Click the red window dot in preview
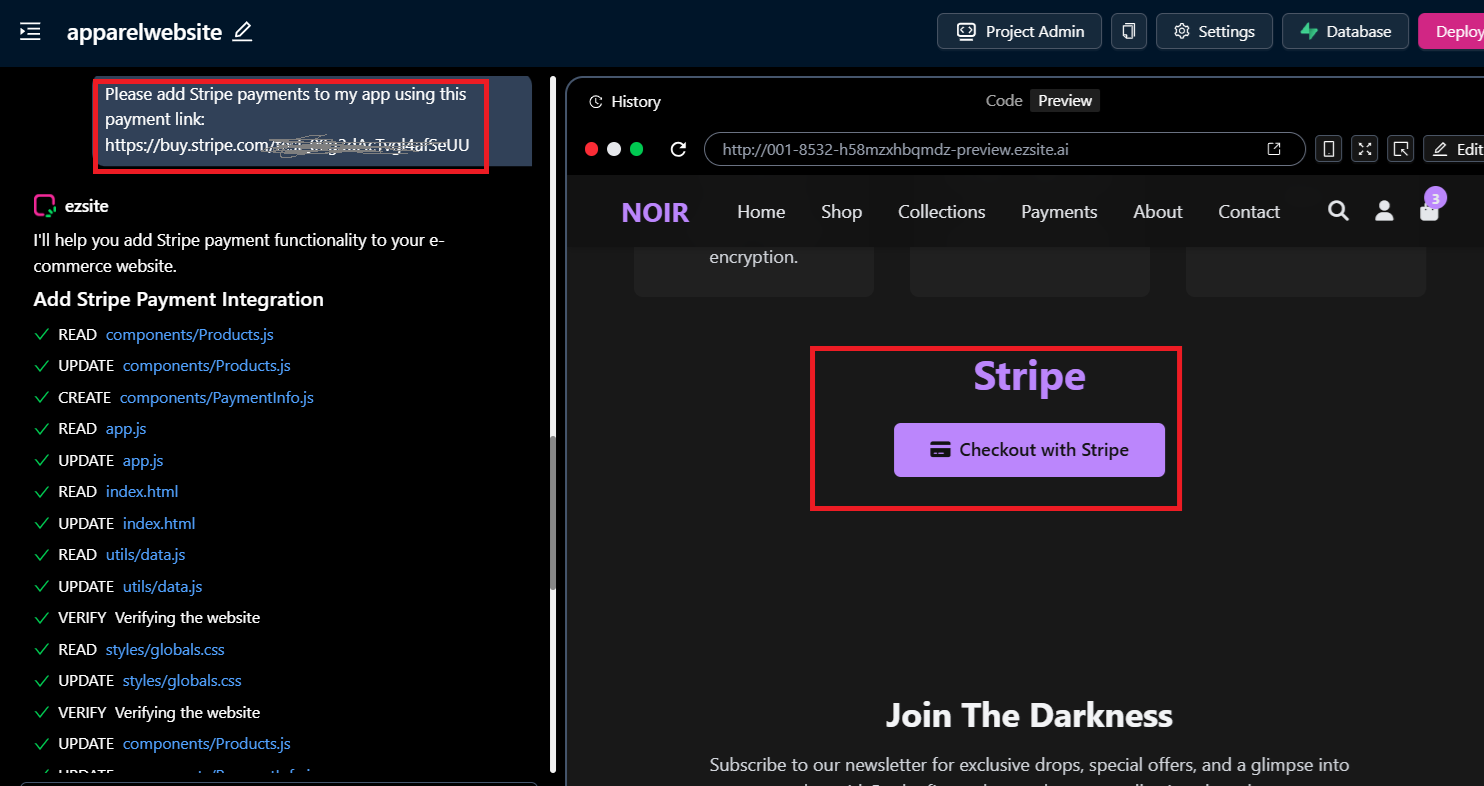Viewport: 1484px width, 786px height. pyautogui.click(x=592, y=149)
